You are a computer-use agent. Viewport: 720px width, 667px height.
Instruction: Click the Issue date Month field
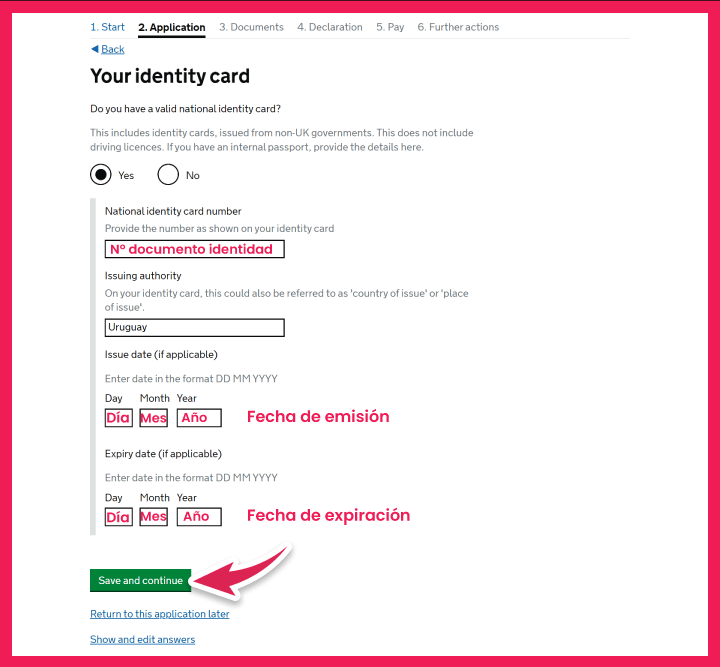(153, 418)
